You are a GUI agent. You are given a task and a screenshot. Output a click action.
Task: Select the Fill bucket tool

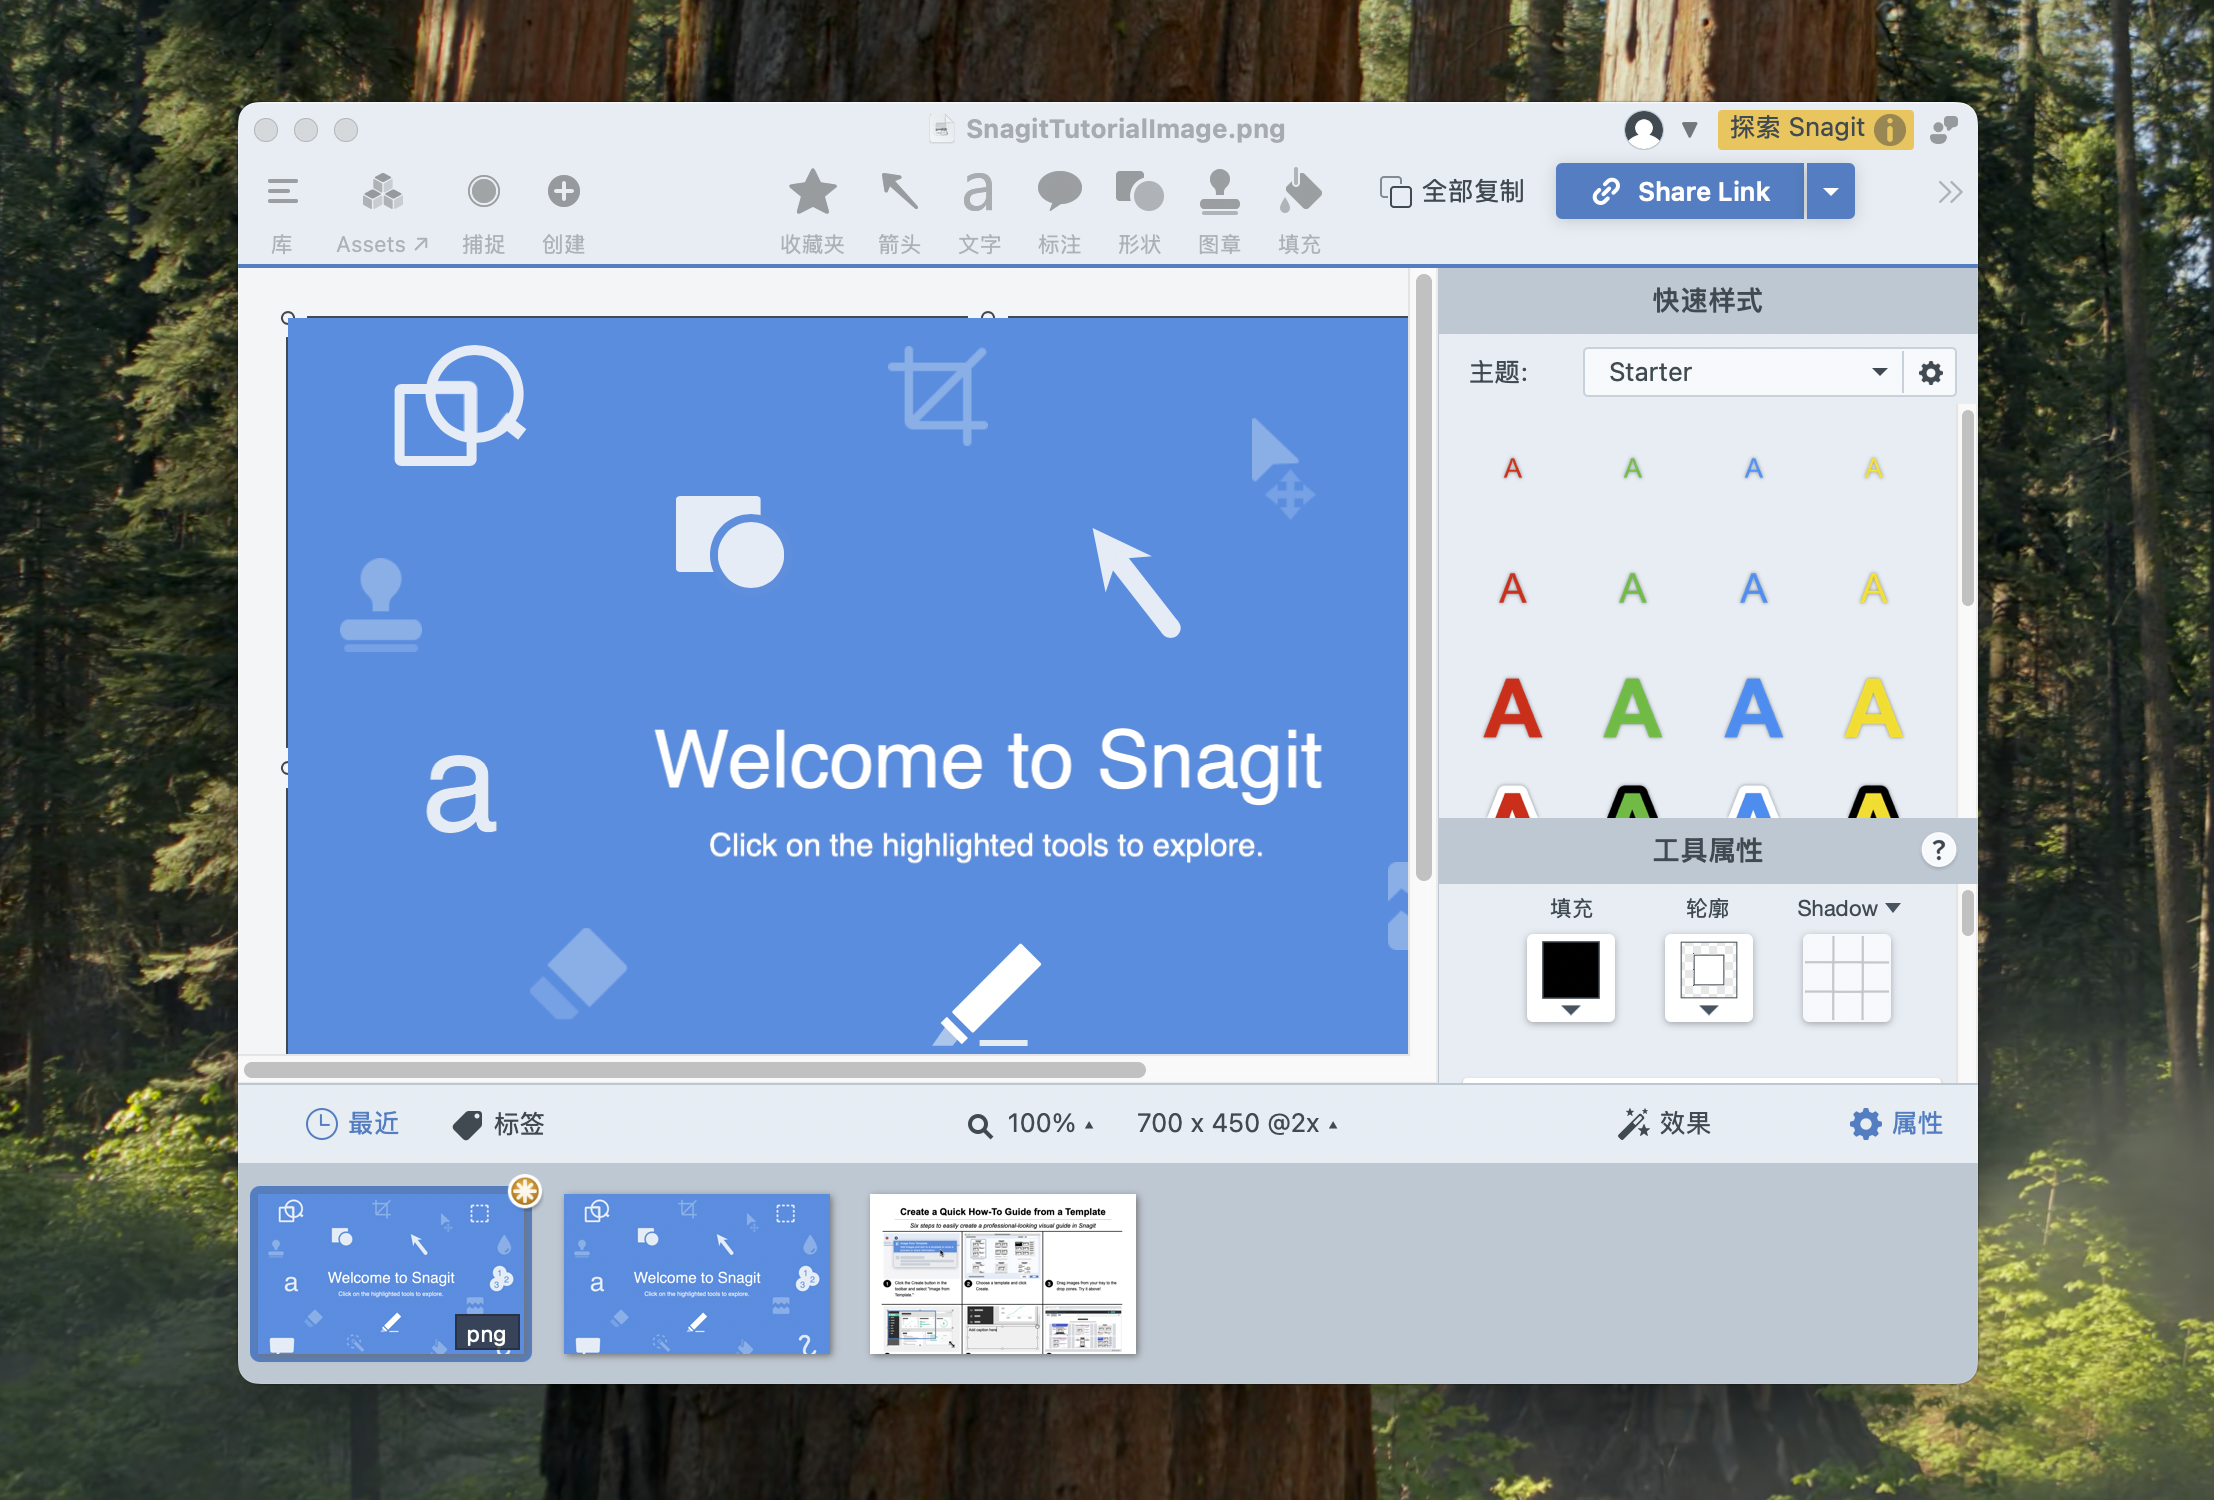(x=1299, y=191)
